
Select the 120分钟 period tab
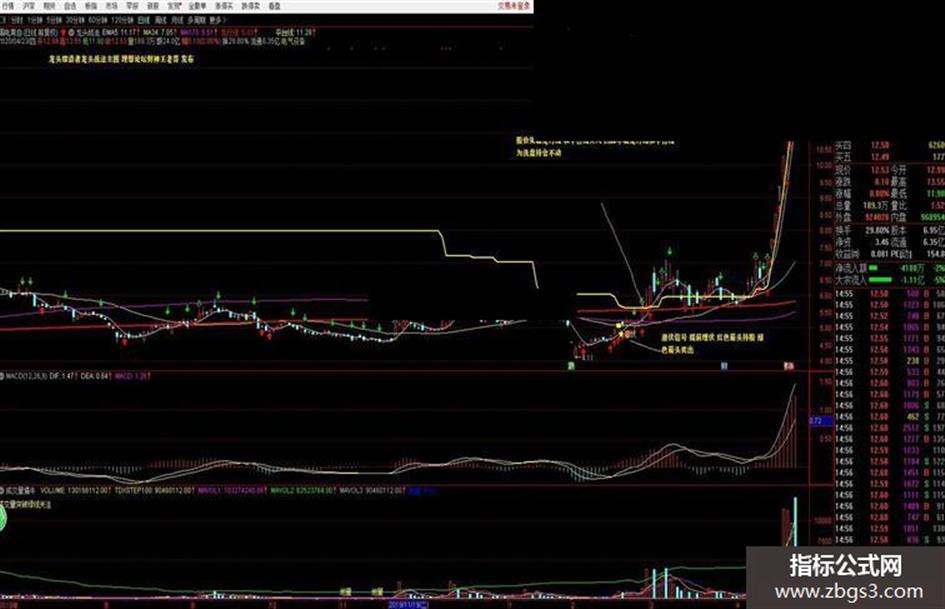pyautogui.click(x=122, y=20)
